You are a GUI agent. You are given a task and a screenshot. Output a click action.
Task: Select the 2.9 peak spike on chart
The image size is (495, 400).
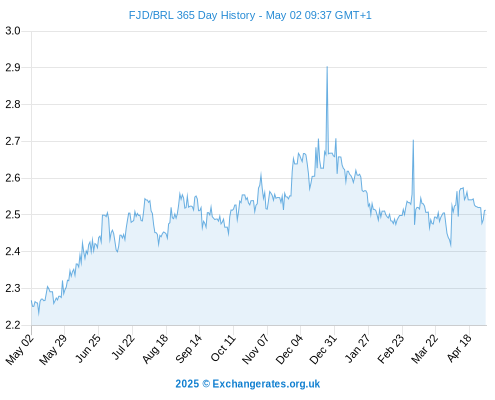(327, 67)
